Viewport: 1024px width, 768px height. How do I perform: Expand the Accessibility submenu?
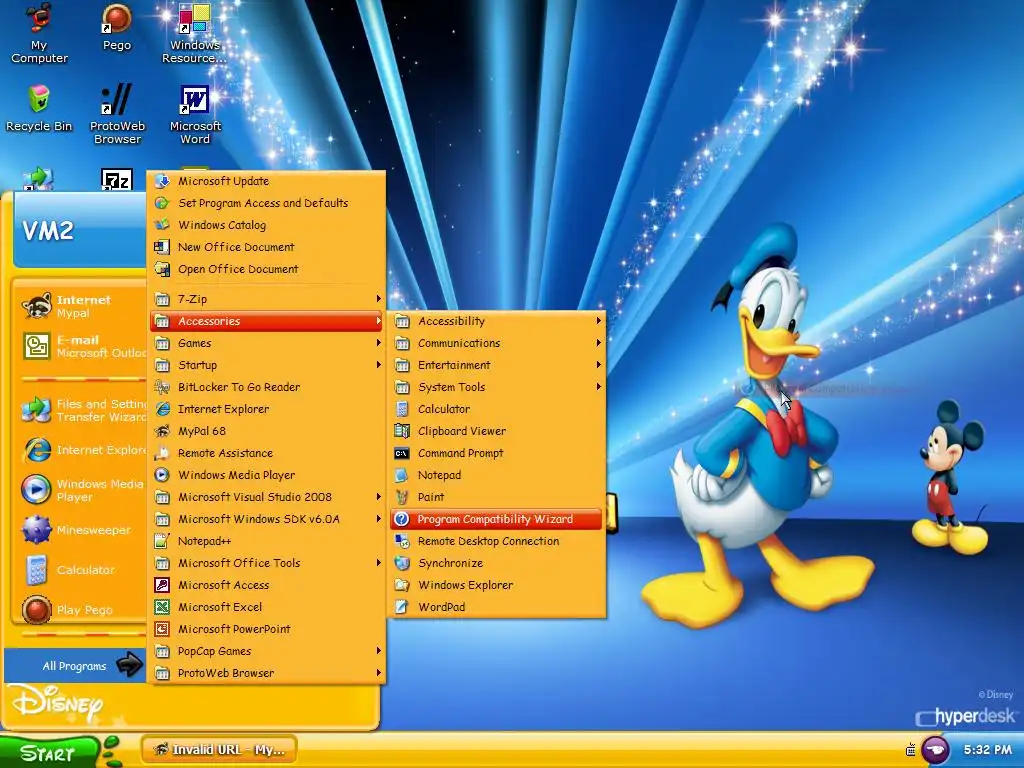tap(497, 321)
